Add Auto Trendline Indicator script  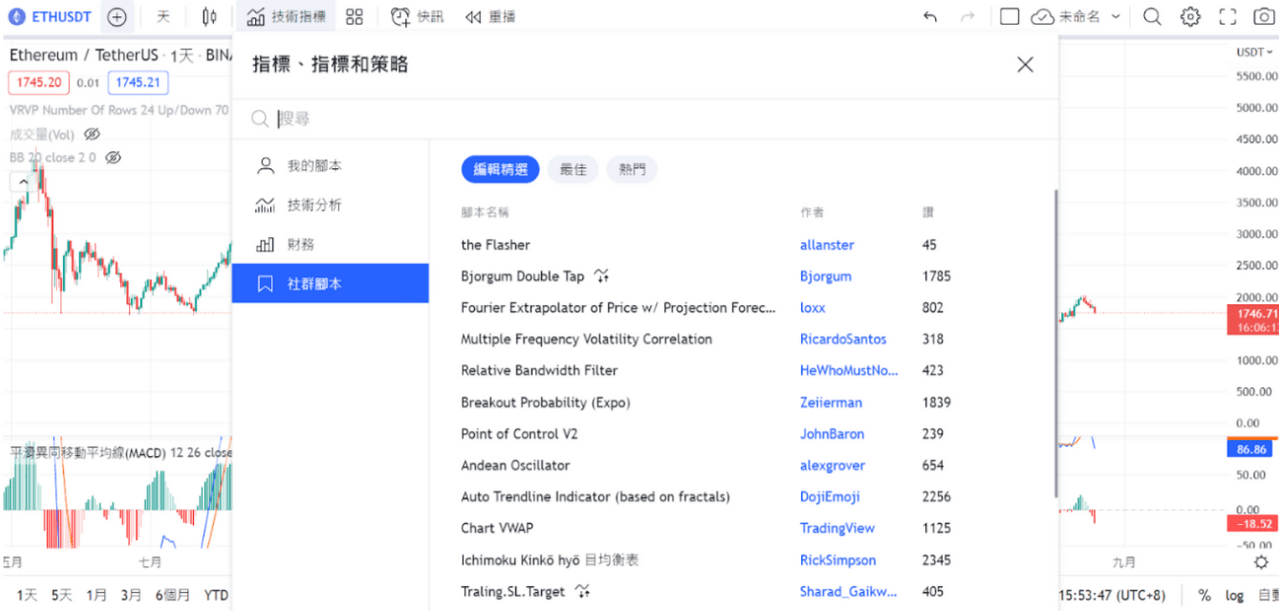coord(595,497)
